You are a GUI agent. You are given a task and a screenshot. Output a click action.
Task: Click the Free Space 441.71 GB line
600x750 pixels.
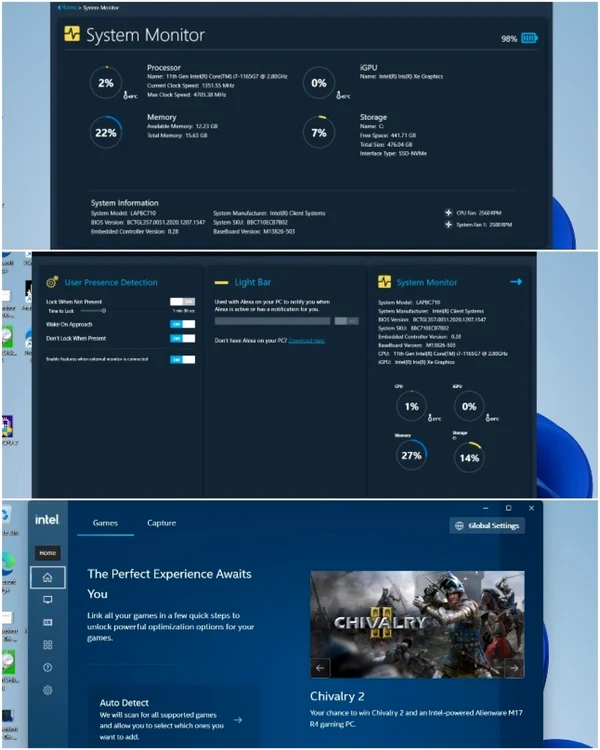[388, 135]
